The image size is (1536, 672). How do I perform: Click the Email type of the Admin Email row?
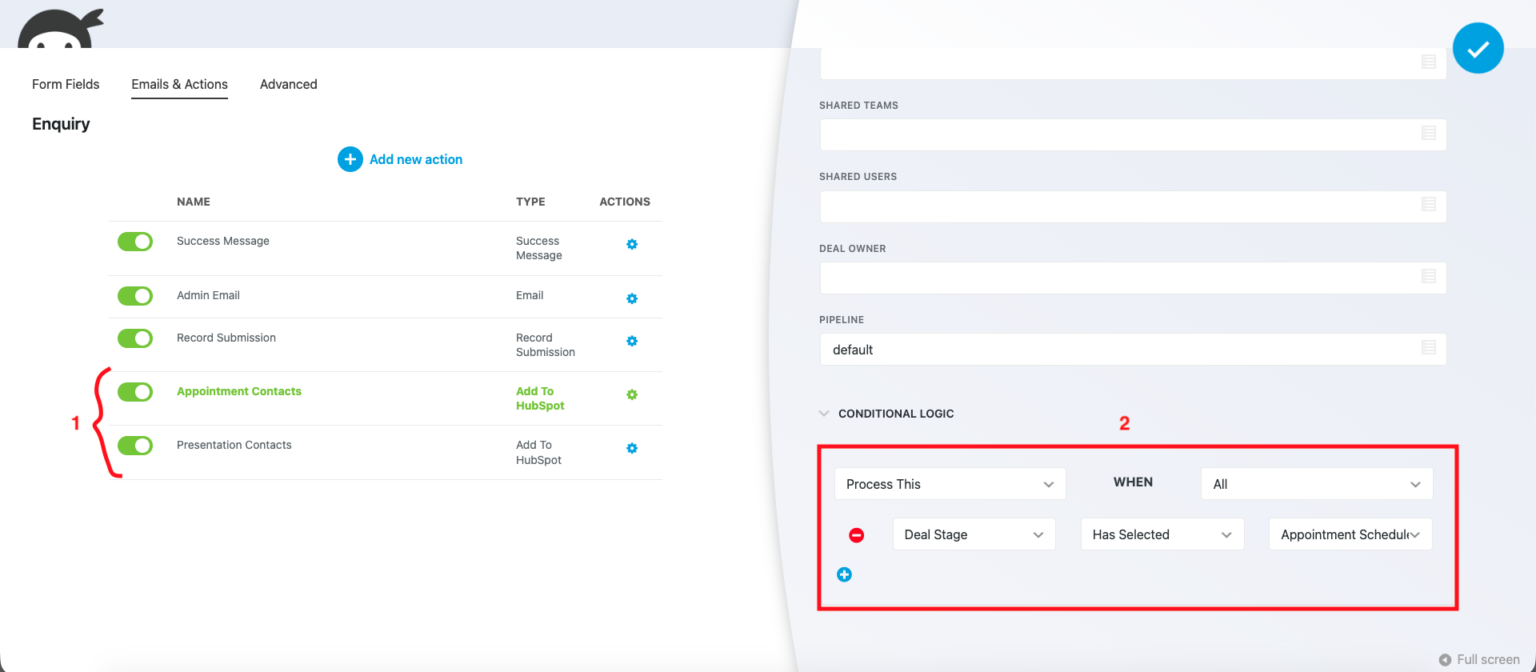pos(530,295)
